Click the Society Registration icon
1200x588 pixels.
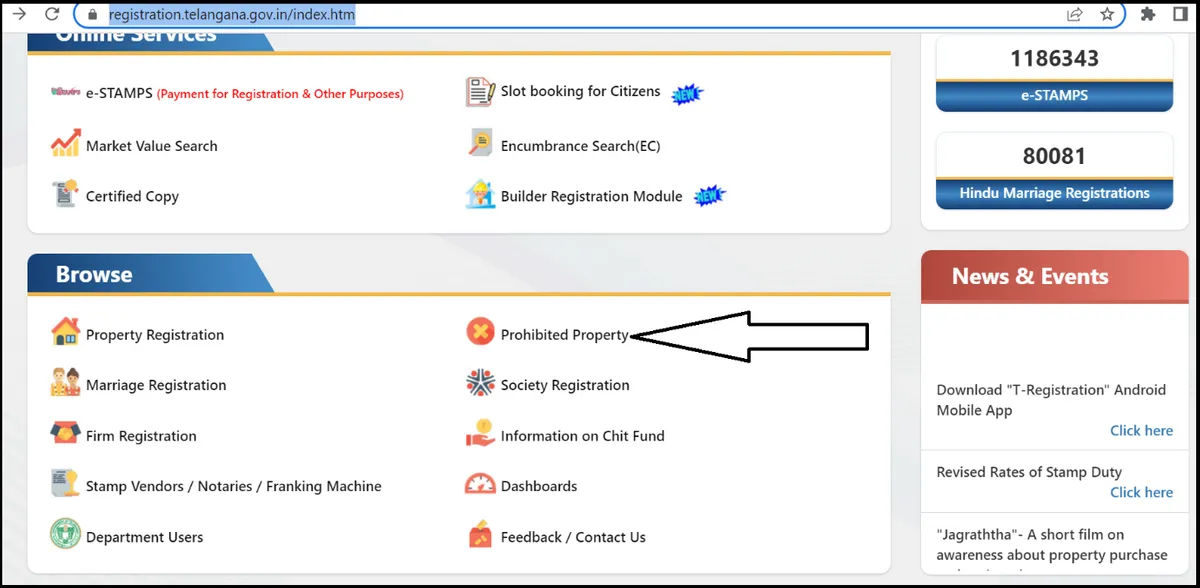480,384
